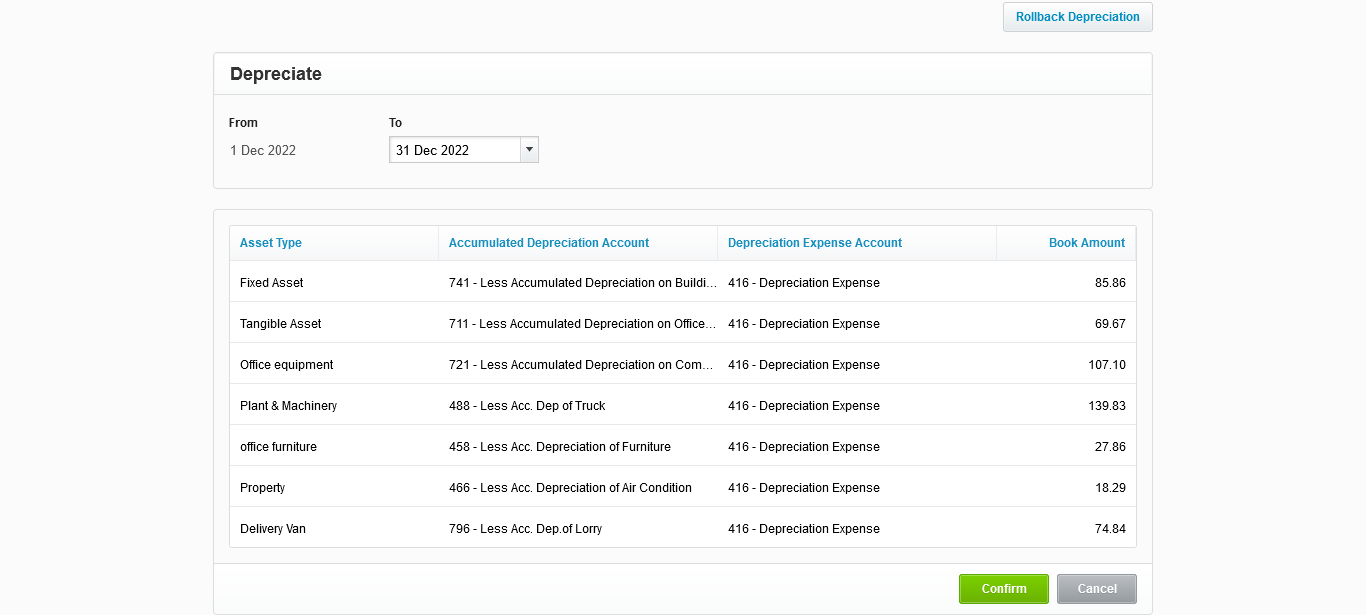Viewport: 1366px width, 615px height.
Task: Click book amount 69.67
Action: [1110, 324]
